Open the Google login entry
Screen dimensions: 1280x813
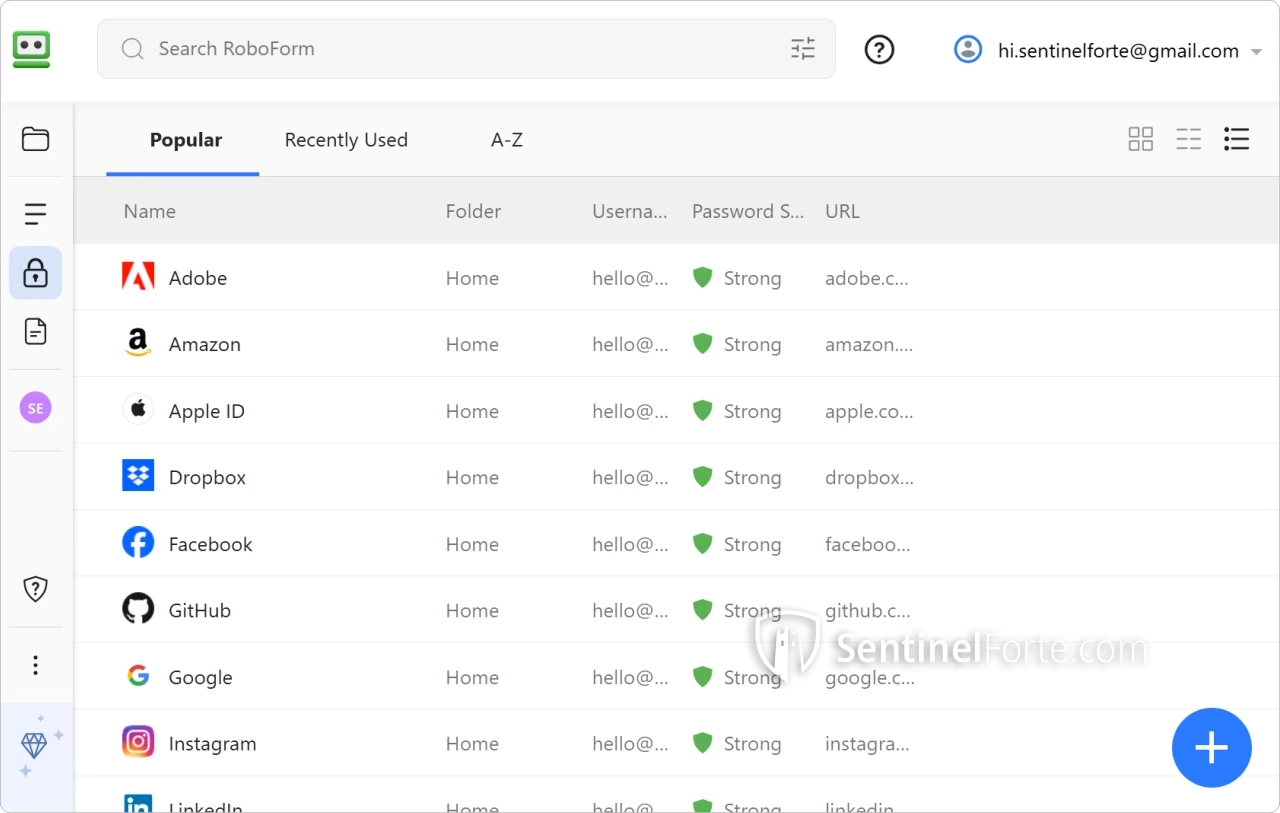coord(676,676)
